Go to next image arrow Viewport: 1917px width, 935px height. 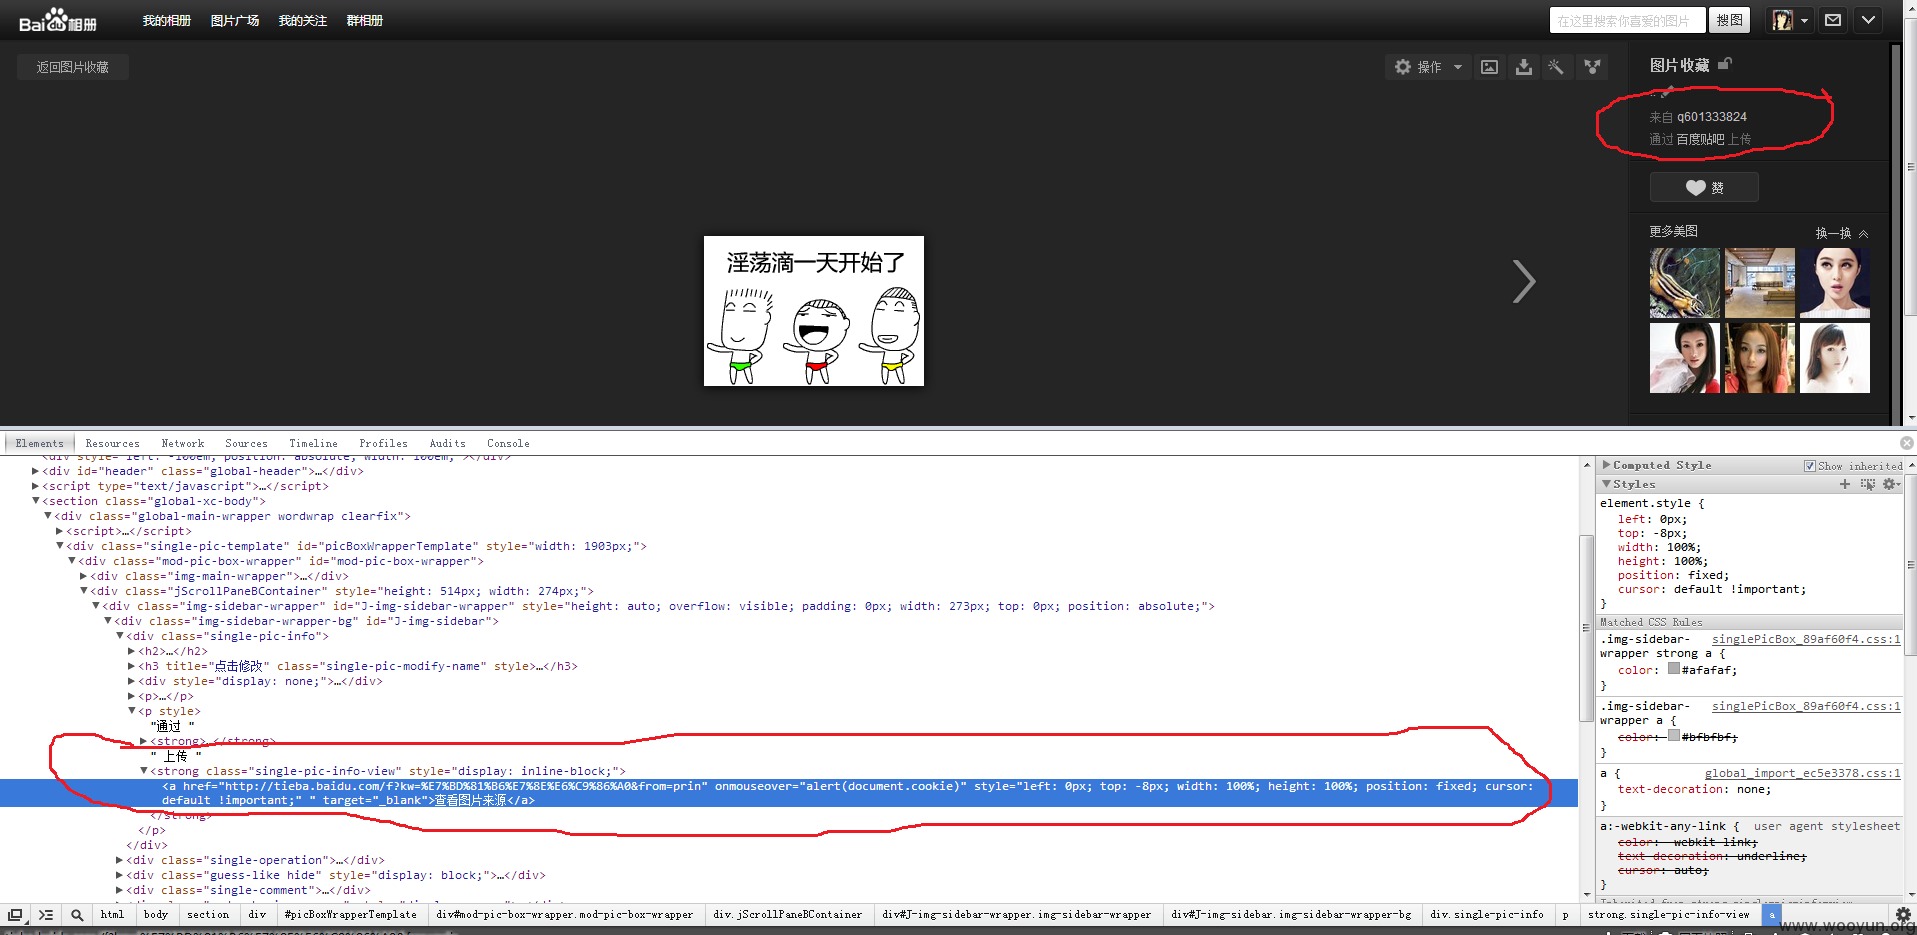1523,281
